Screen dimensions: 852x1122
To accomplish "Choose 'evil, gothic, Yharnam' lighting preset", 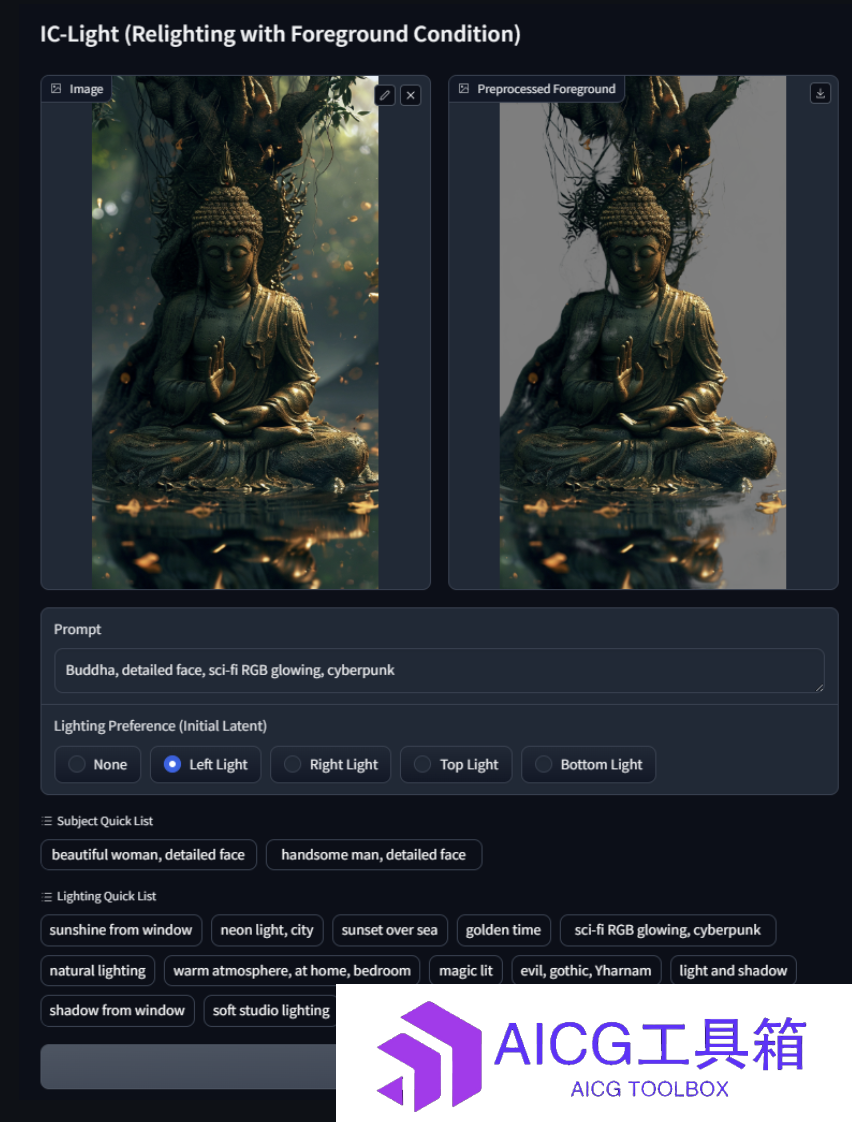I will pos(586,971).
